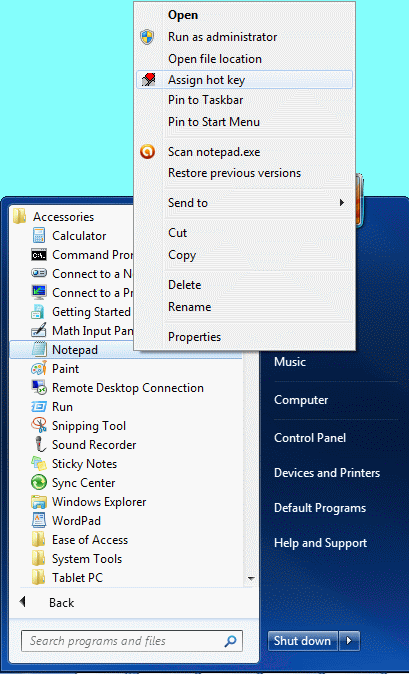Select the Calculator label
The height and width of the screenshot is (674, 409).
point(79,236)
